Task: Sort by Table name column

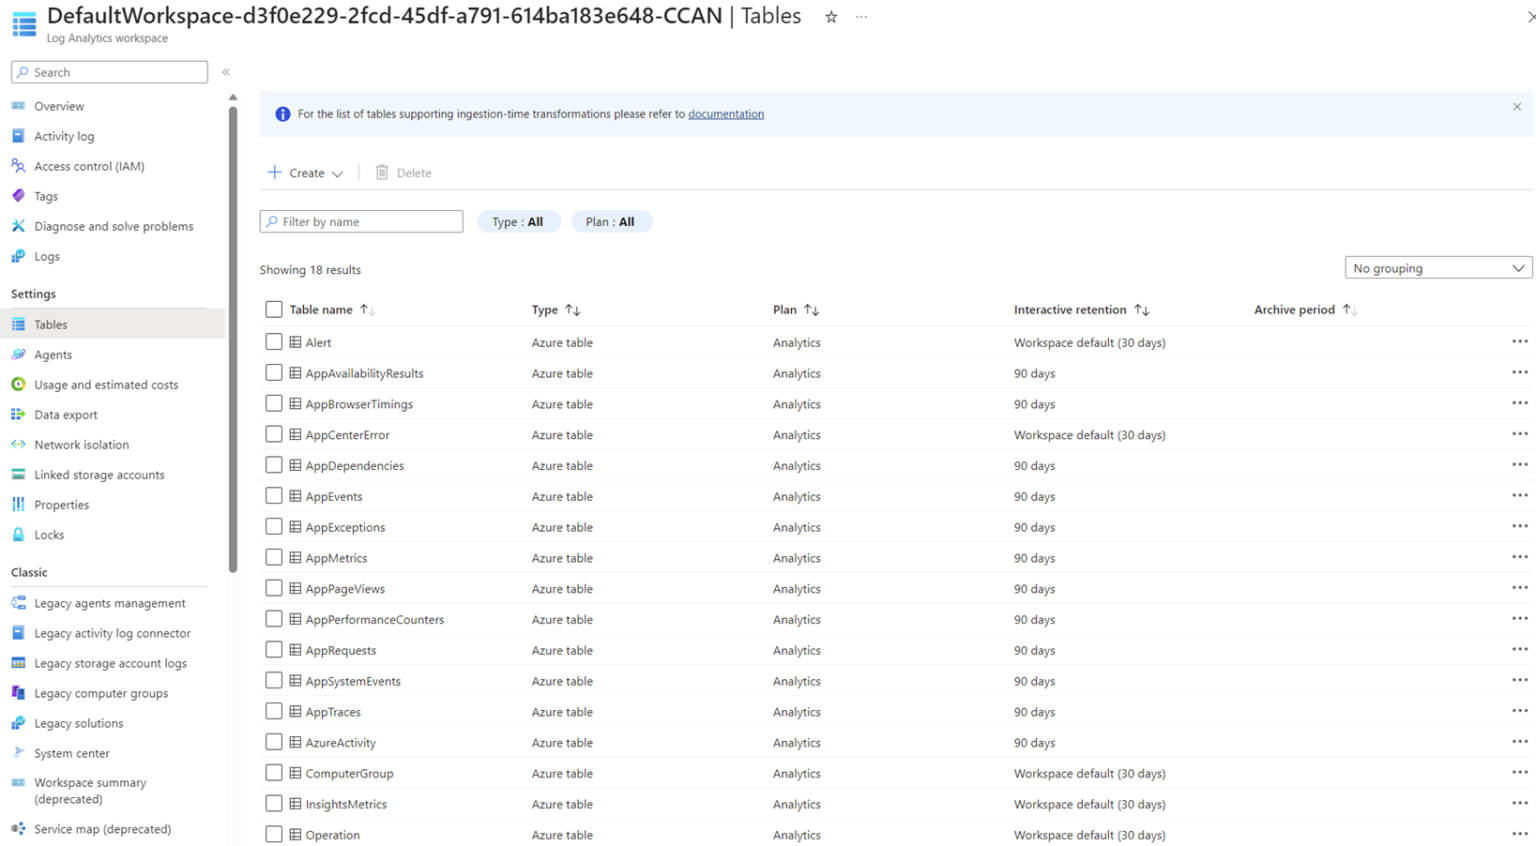Action: click(332, 310)
